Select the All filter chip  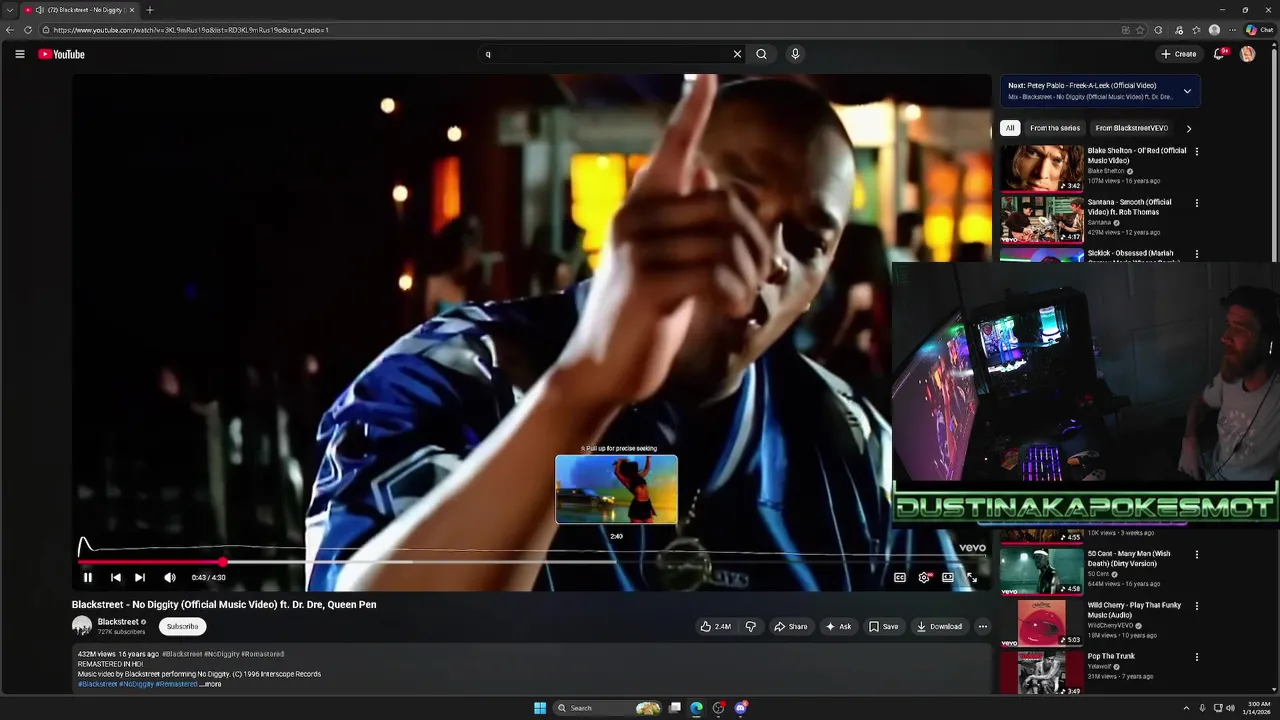tap(1010, 128)
